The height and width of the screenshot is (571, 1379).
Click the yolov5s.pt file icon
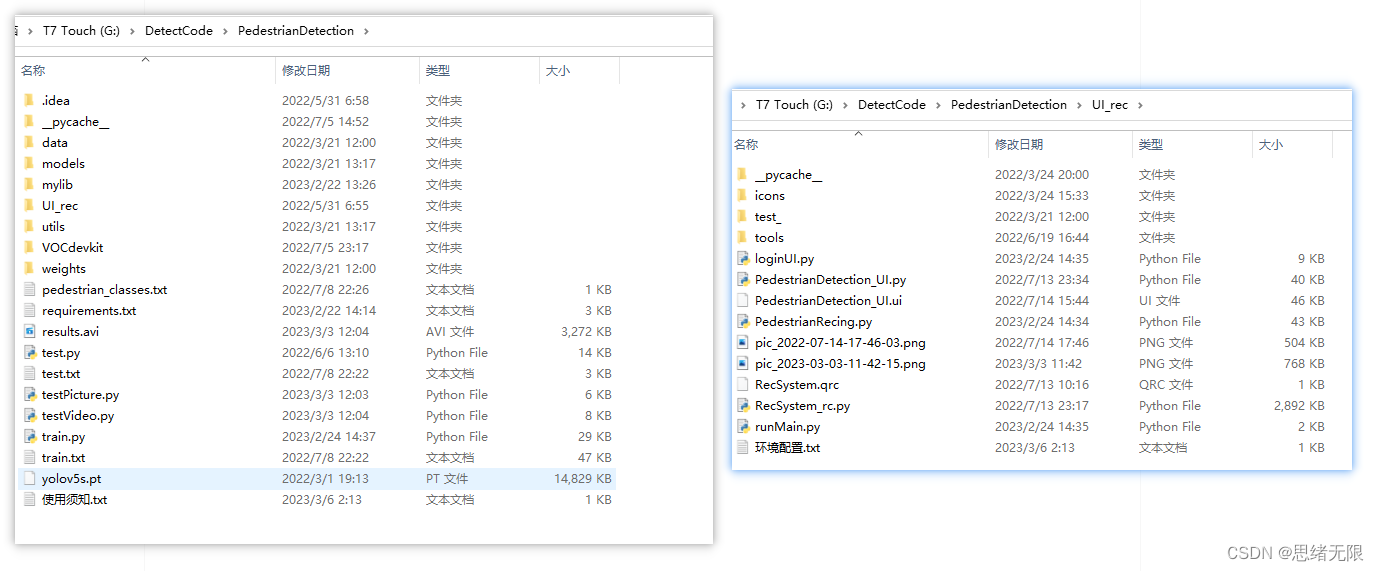pos(29,478)
